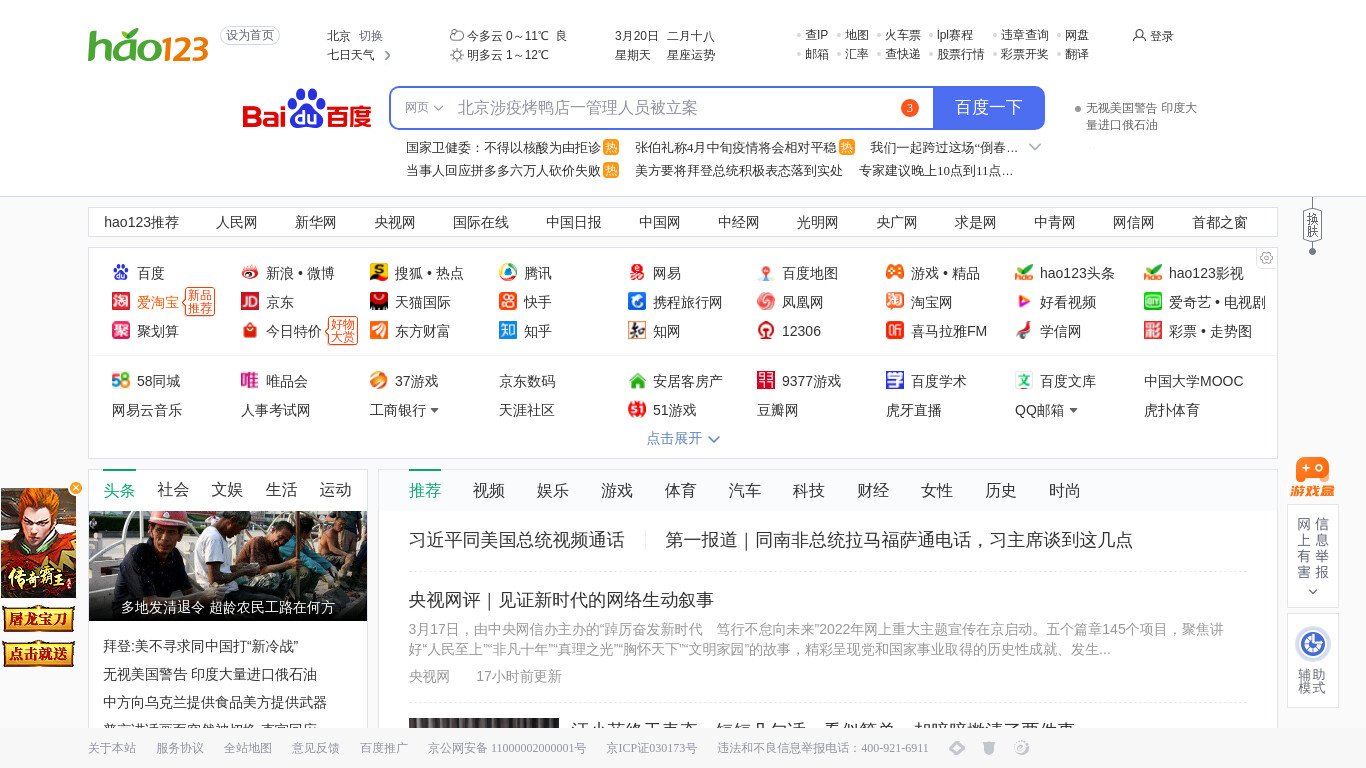Open the 多地发清退令 news photo
Screen dimensions: 1366x768
click(228, 566)
